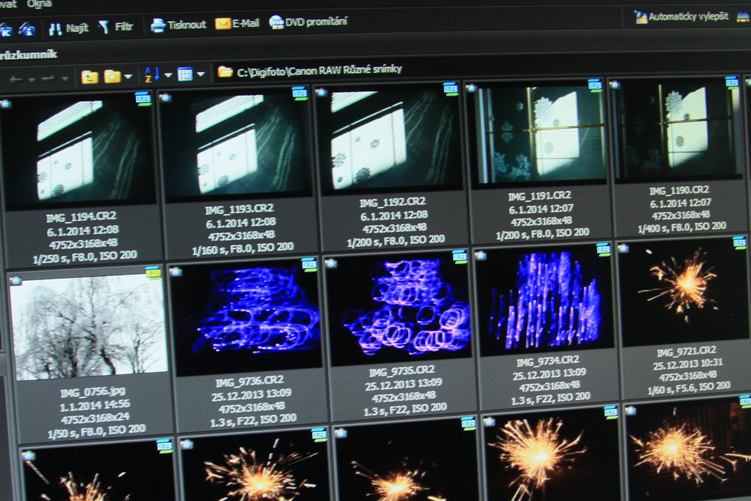This screenshot has height=501, width=751.
Task: Switch to the Průzkumník tab
Action: click(28, 55)
